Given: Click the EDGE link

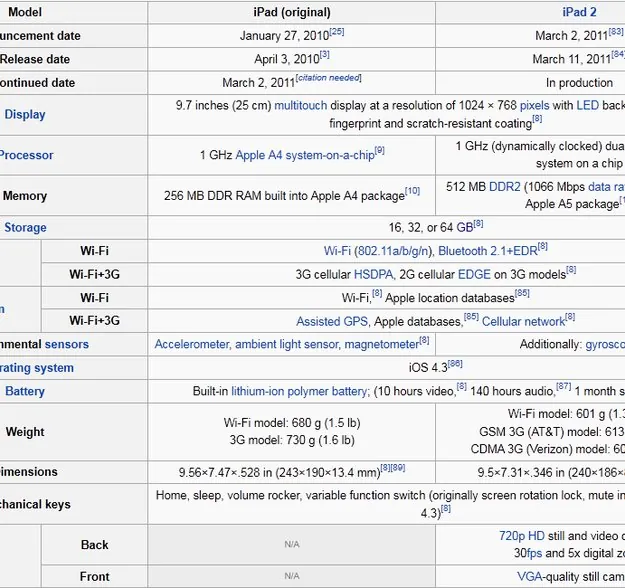Looking at the screenshot, I should point(474,275).
